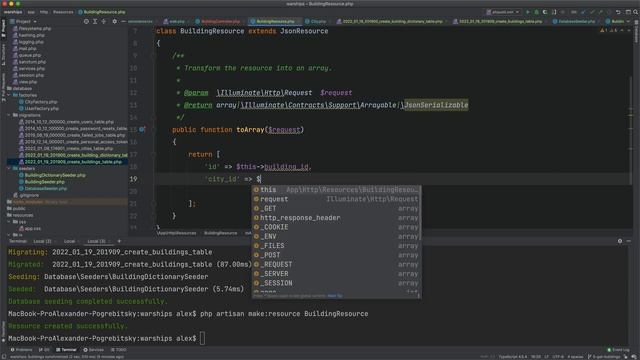Choose 'this' from completion popup

(x=336, y=190)
